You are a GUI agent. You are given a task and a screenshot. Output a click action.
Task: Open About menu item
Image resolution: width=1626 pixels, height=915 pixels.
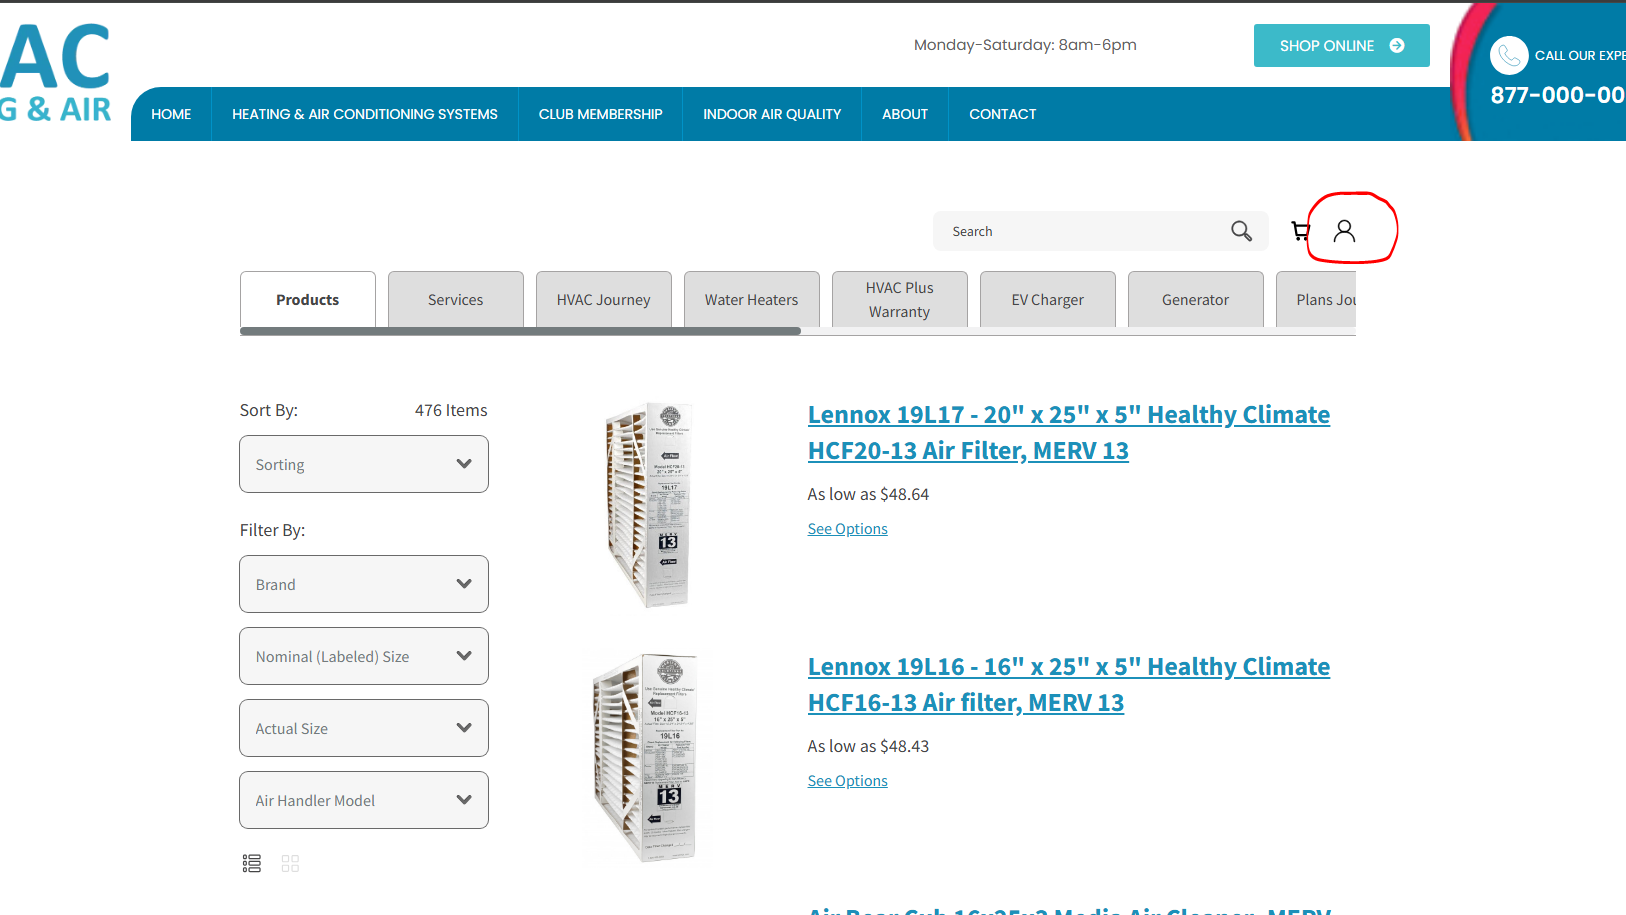point(905,114)
